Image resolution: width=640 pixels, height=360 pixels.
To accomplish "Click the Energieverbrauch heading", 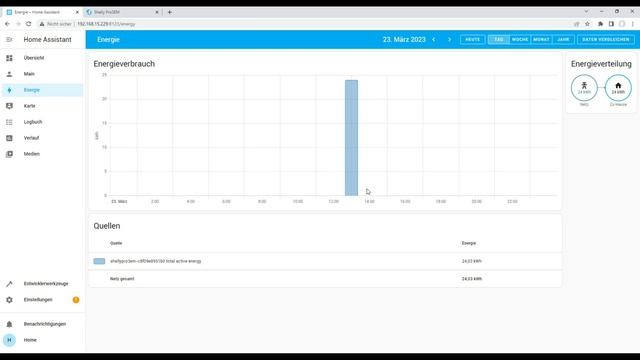I will [124, 64].
